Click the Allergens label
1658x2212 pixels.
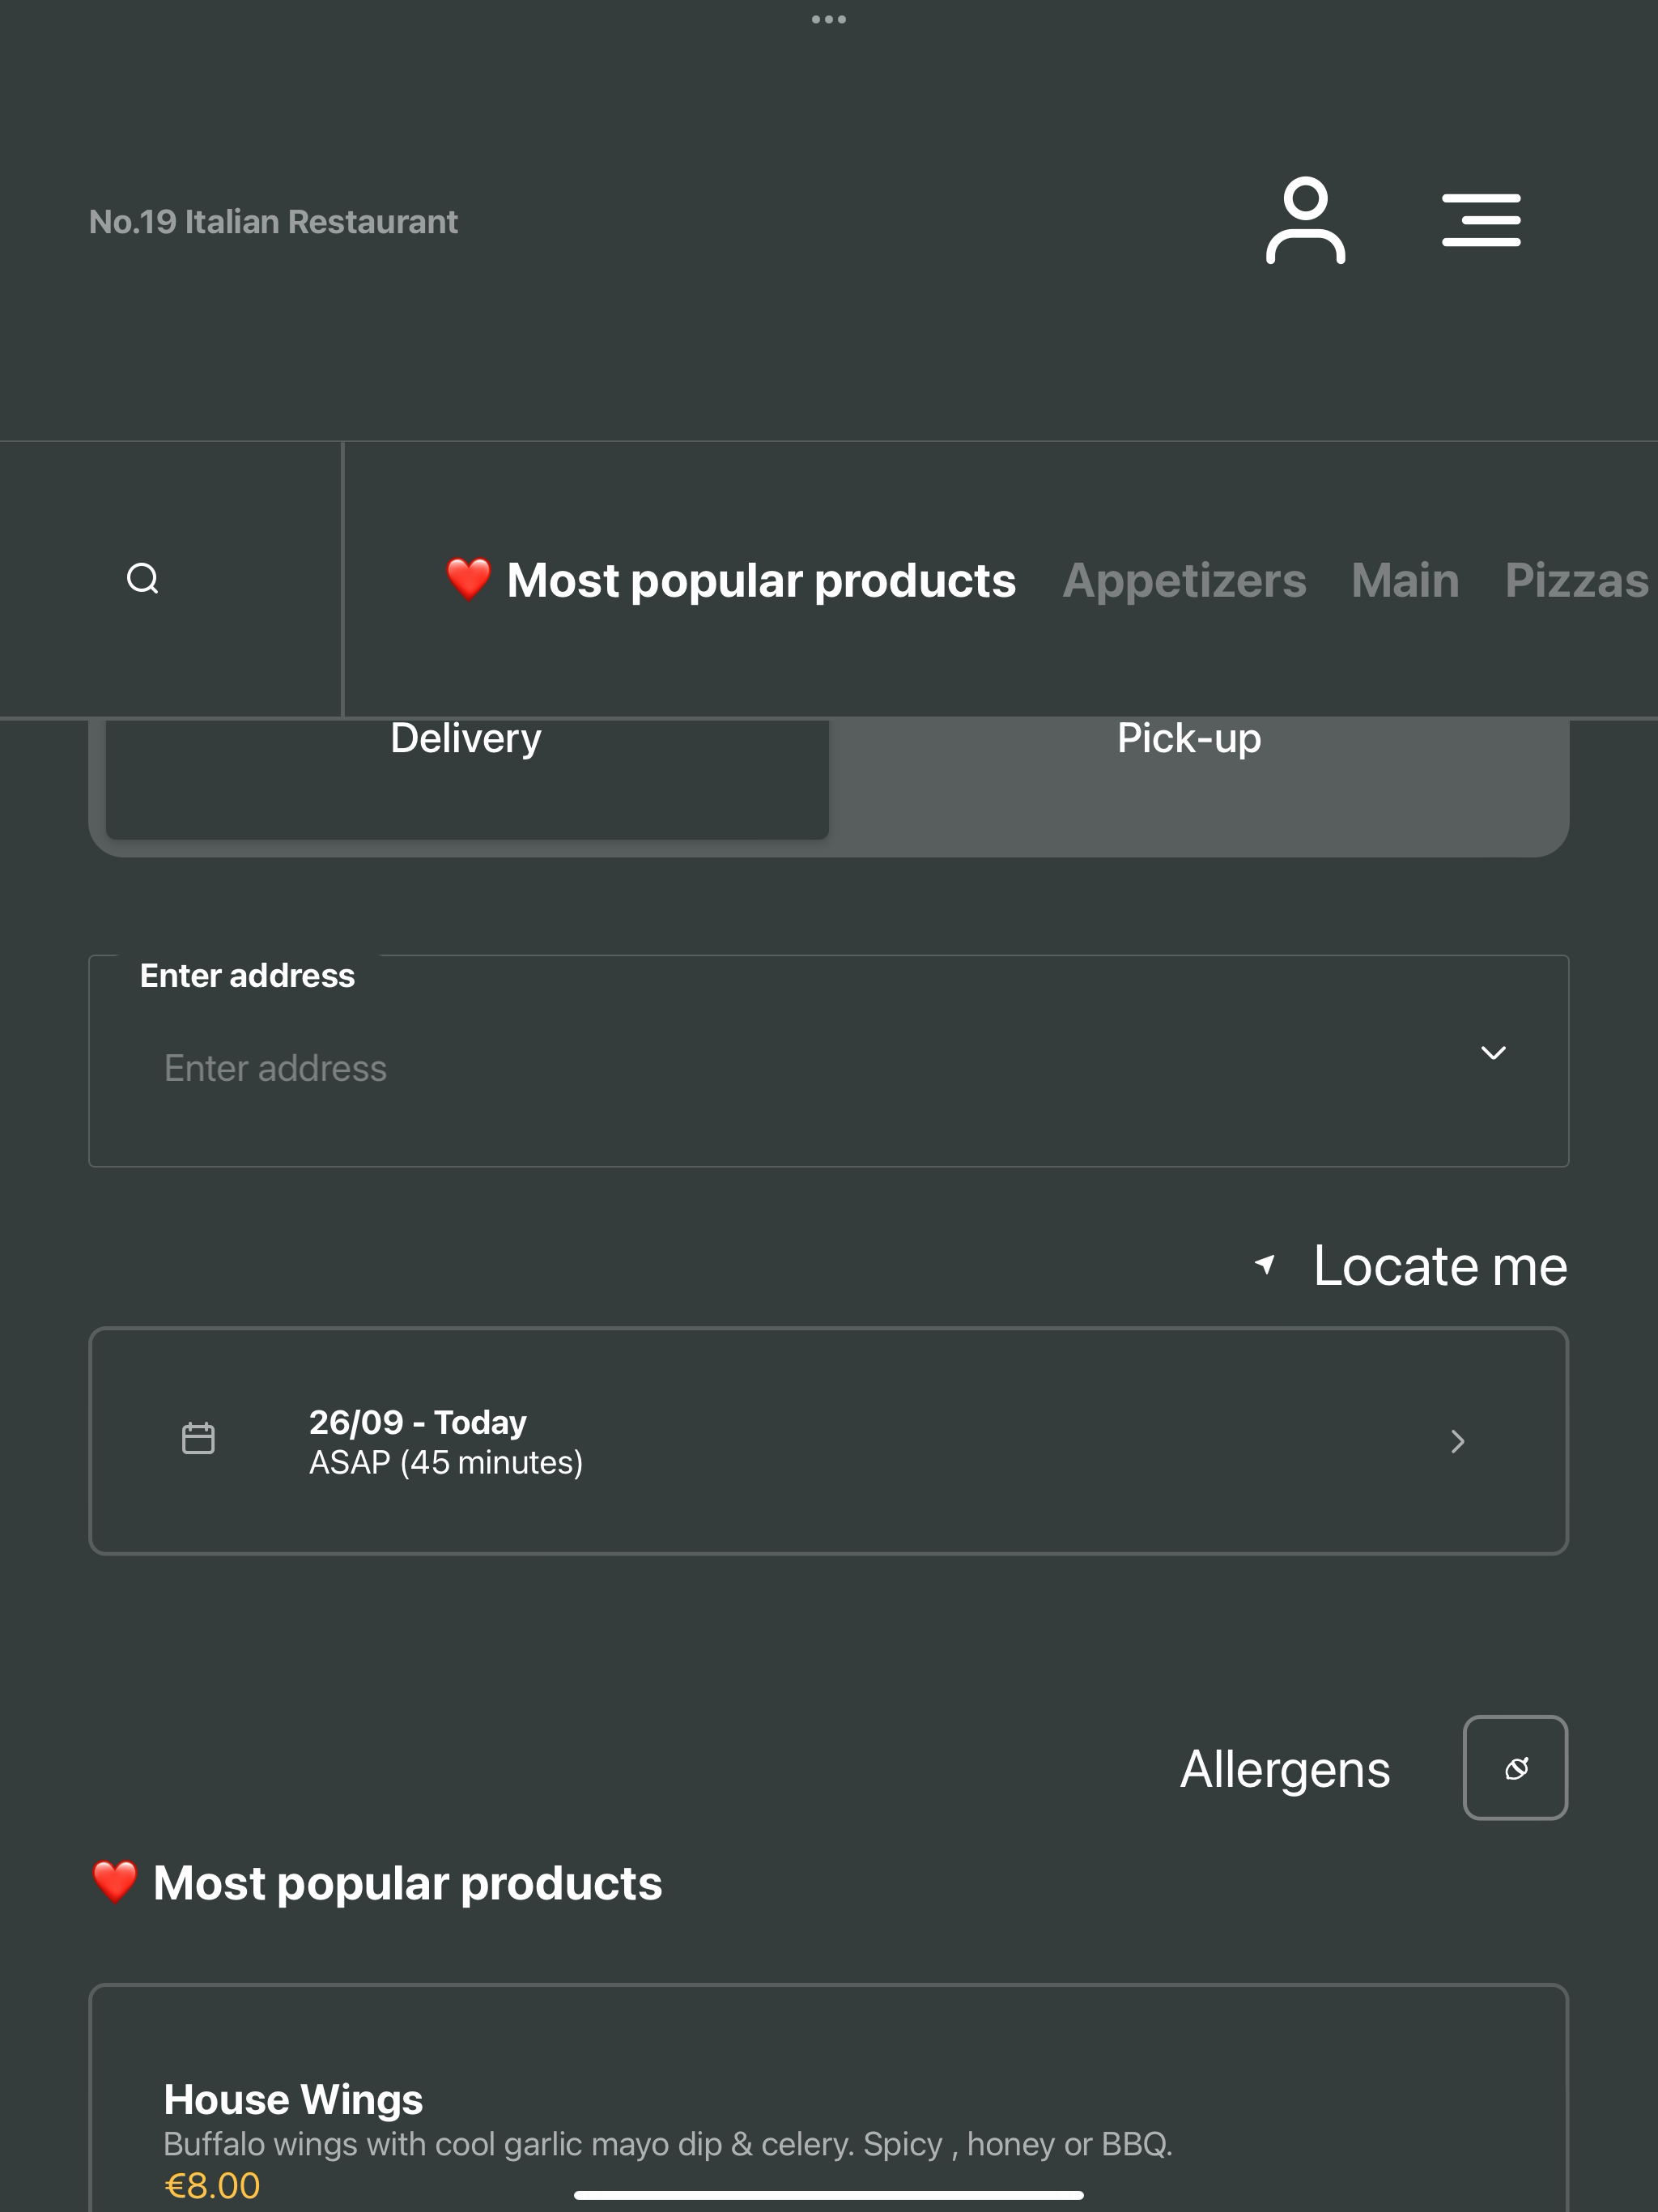click(x=1285, y=1769)
